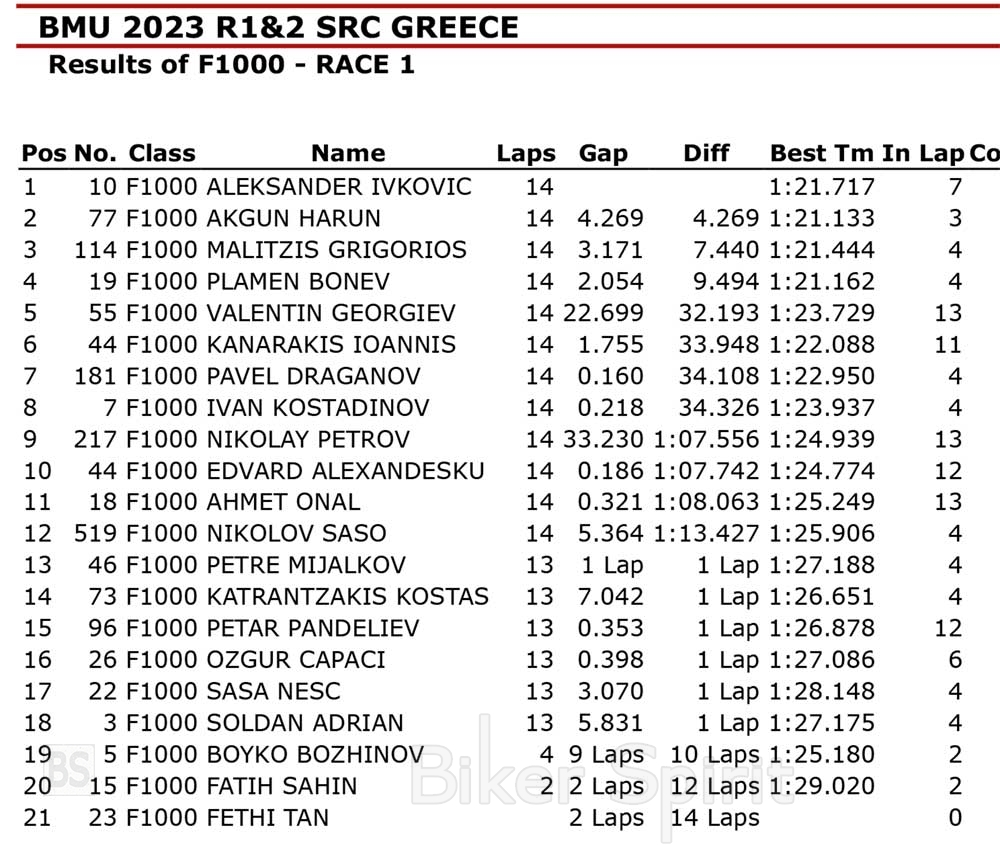
Task: Select winner ALEKSANDER IVKOVIC's name
Action: pos(338,187)
